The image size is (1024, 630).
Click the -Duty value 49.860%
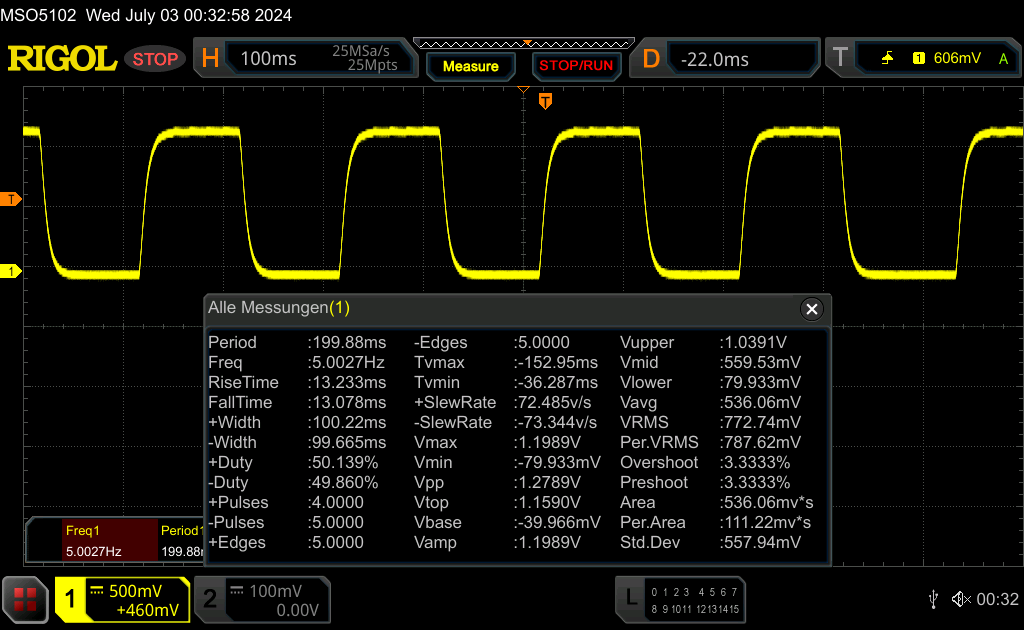(345, 482)
